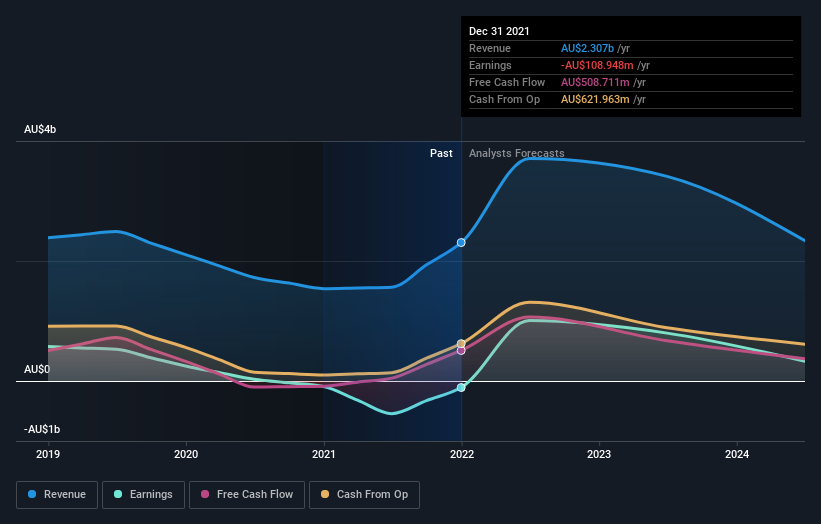
Task: Click the -AU$1b y-axis label
Action: pos(42,430)
